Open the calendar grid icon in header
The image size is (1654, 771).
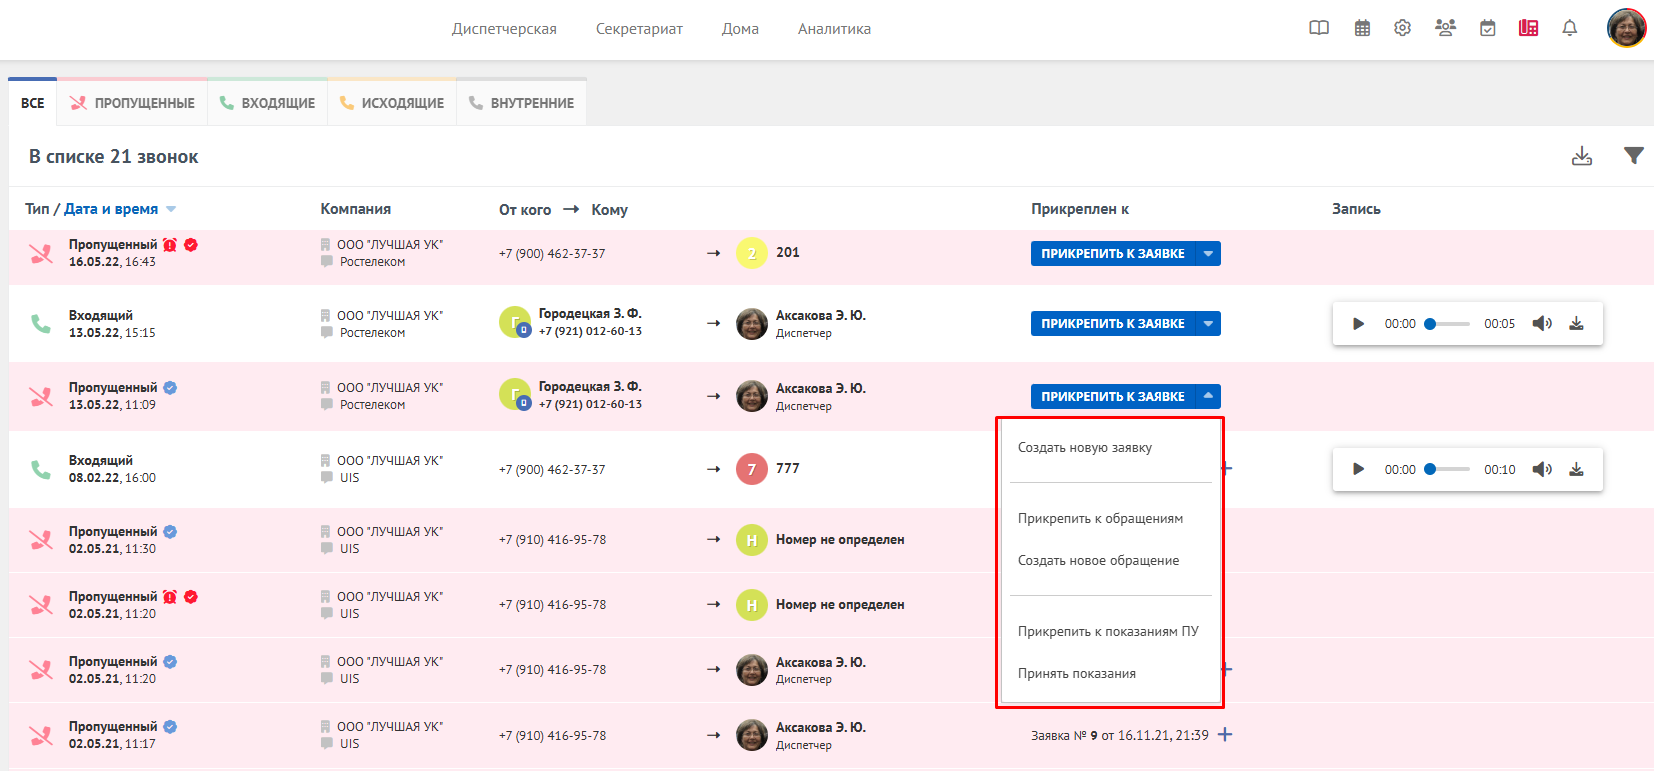[x=1362, y=28]
